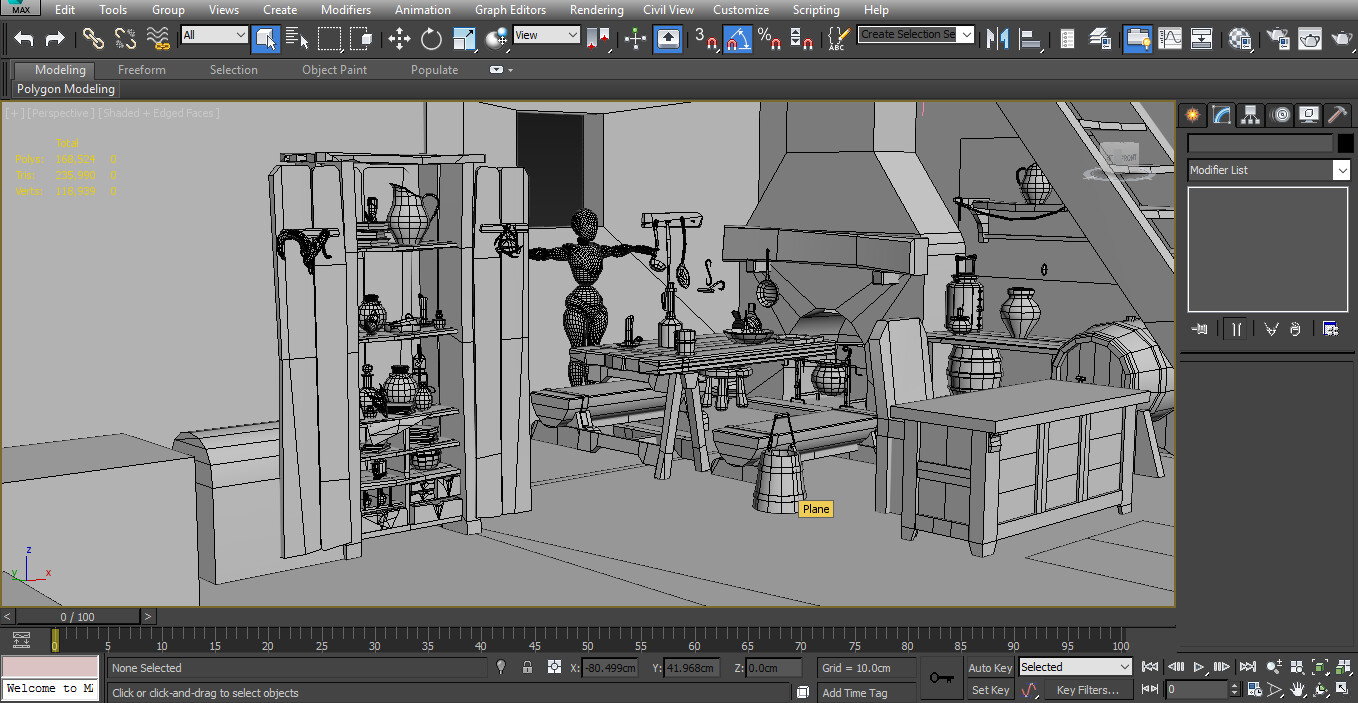This screenshot has height=703, width=1358.
Task: Switch to the Hierarchy command panel
Action: pos(1250,114)
